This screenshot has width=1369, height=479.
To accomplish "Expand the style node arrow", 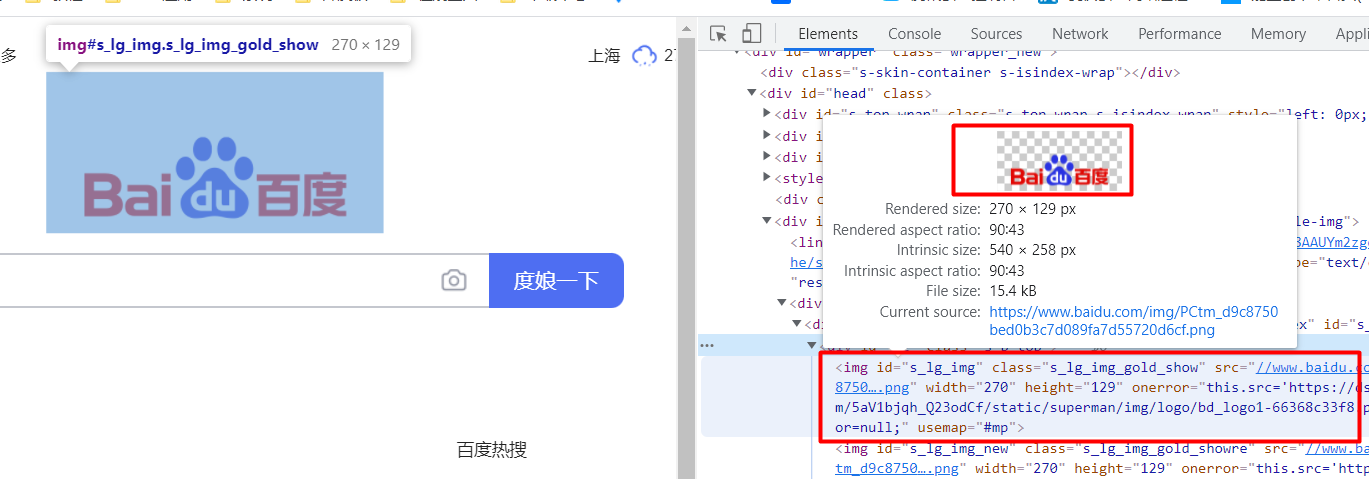I will pyautogui.click(x=767, y=178).
